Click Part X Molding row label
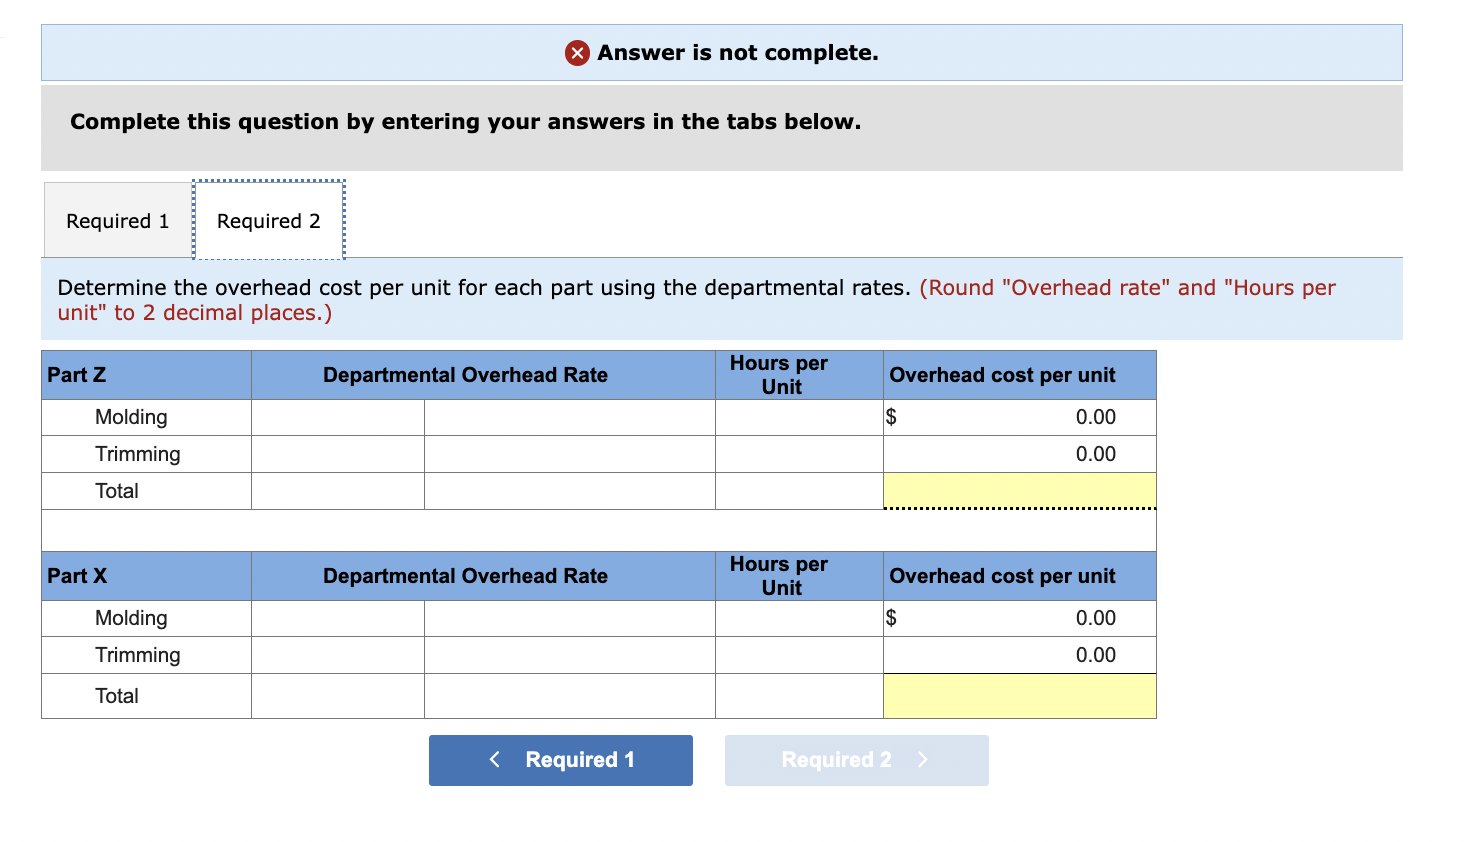Viewport: 1482px width, 842px height. 131,619
